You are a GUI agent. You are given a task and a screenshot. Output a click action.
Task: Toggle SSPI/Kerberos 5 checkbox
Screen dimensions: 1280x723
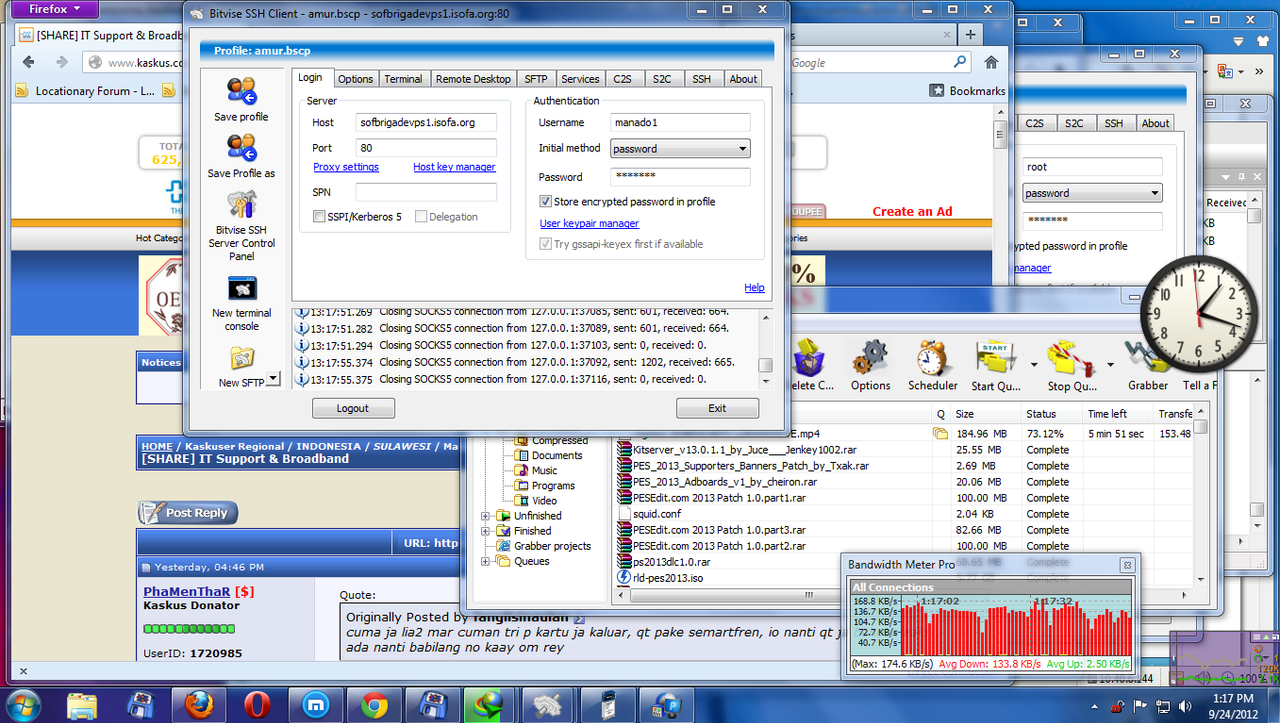point(319,216)
